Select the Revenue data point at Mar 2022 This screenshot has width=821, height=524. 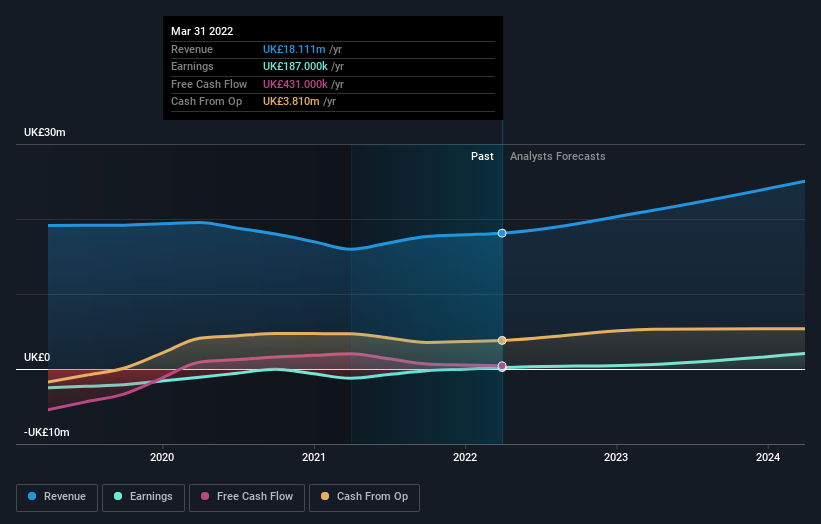coord(502,233)
